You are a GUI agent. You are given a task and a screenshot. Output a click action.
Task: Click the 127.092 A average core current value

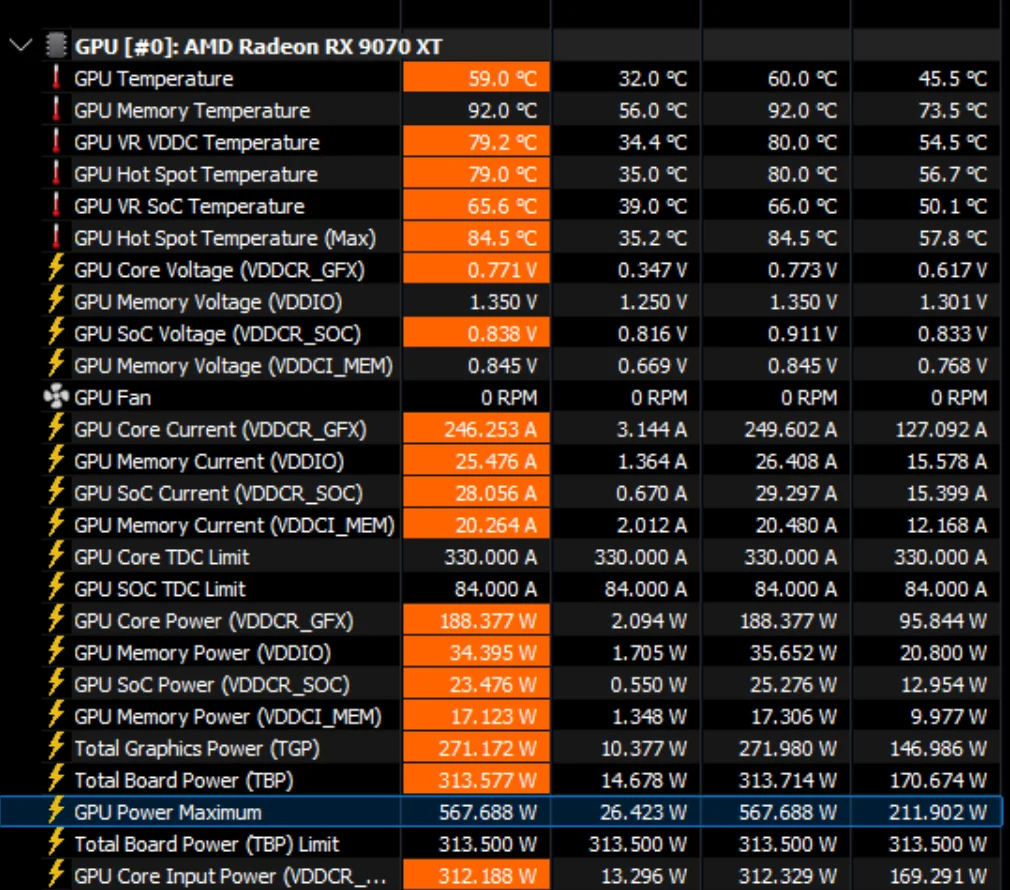(x=941, y=430)
